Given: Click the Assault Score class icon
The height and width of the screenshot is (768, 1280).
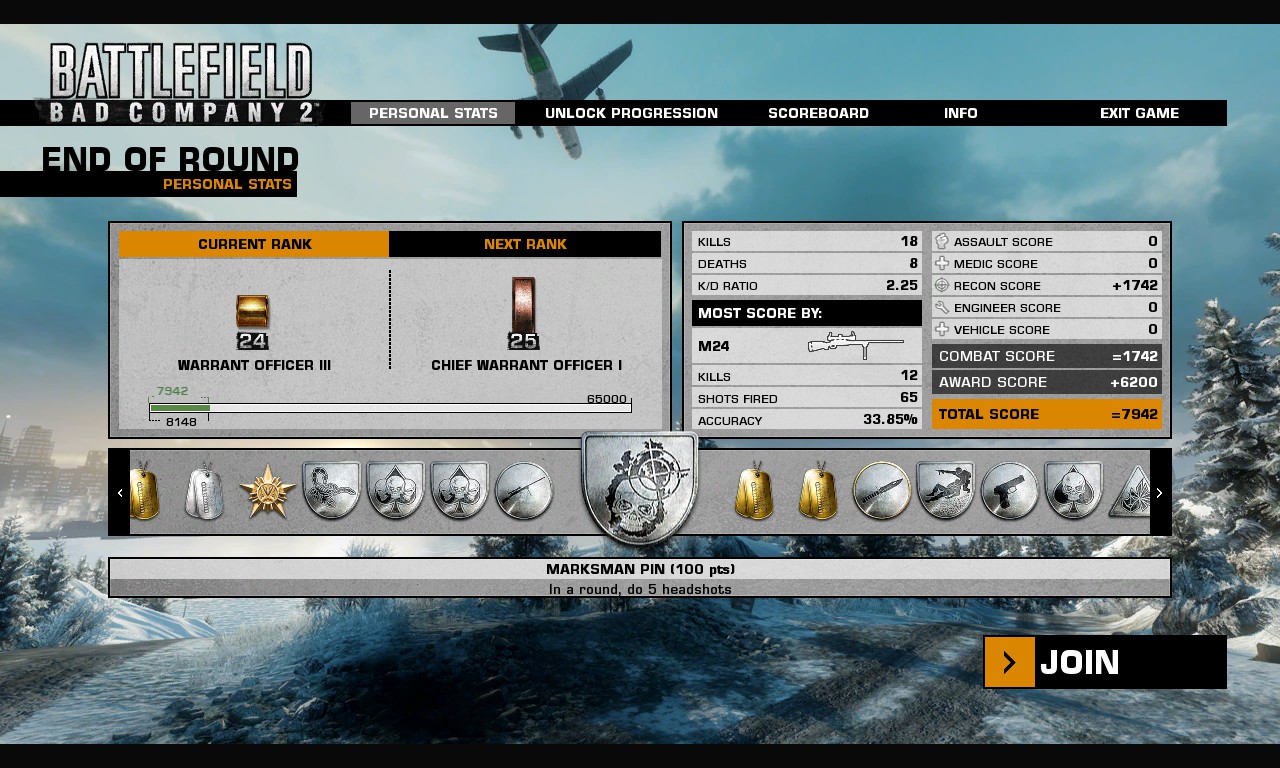Looking at the screenshot, I should click(941, 241).
